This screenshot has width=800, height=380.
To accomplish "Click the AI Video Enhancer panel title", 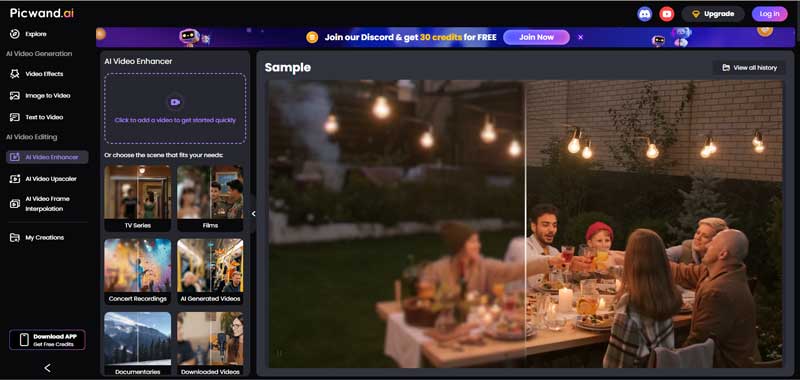I will [138, 61].
